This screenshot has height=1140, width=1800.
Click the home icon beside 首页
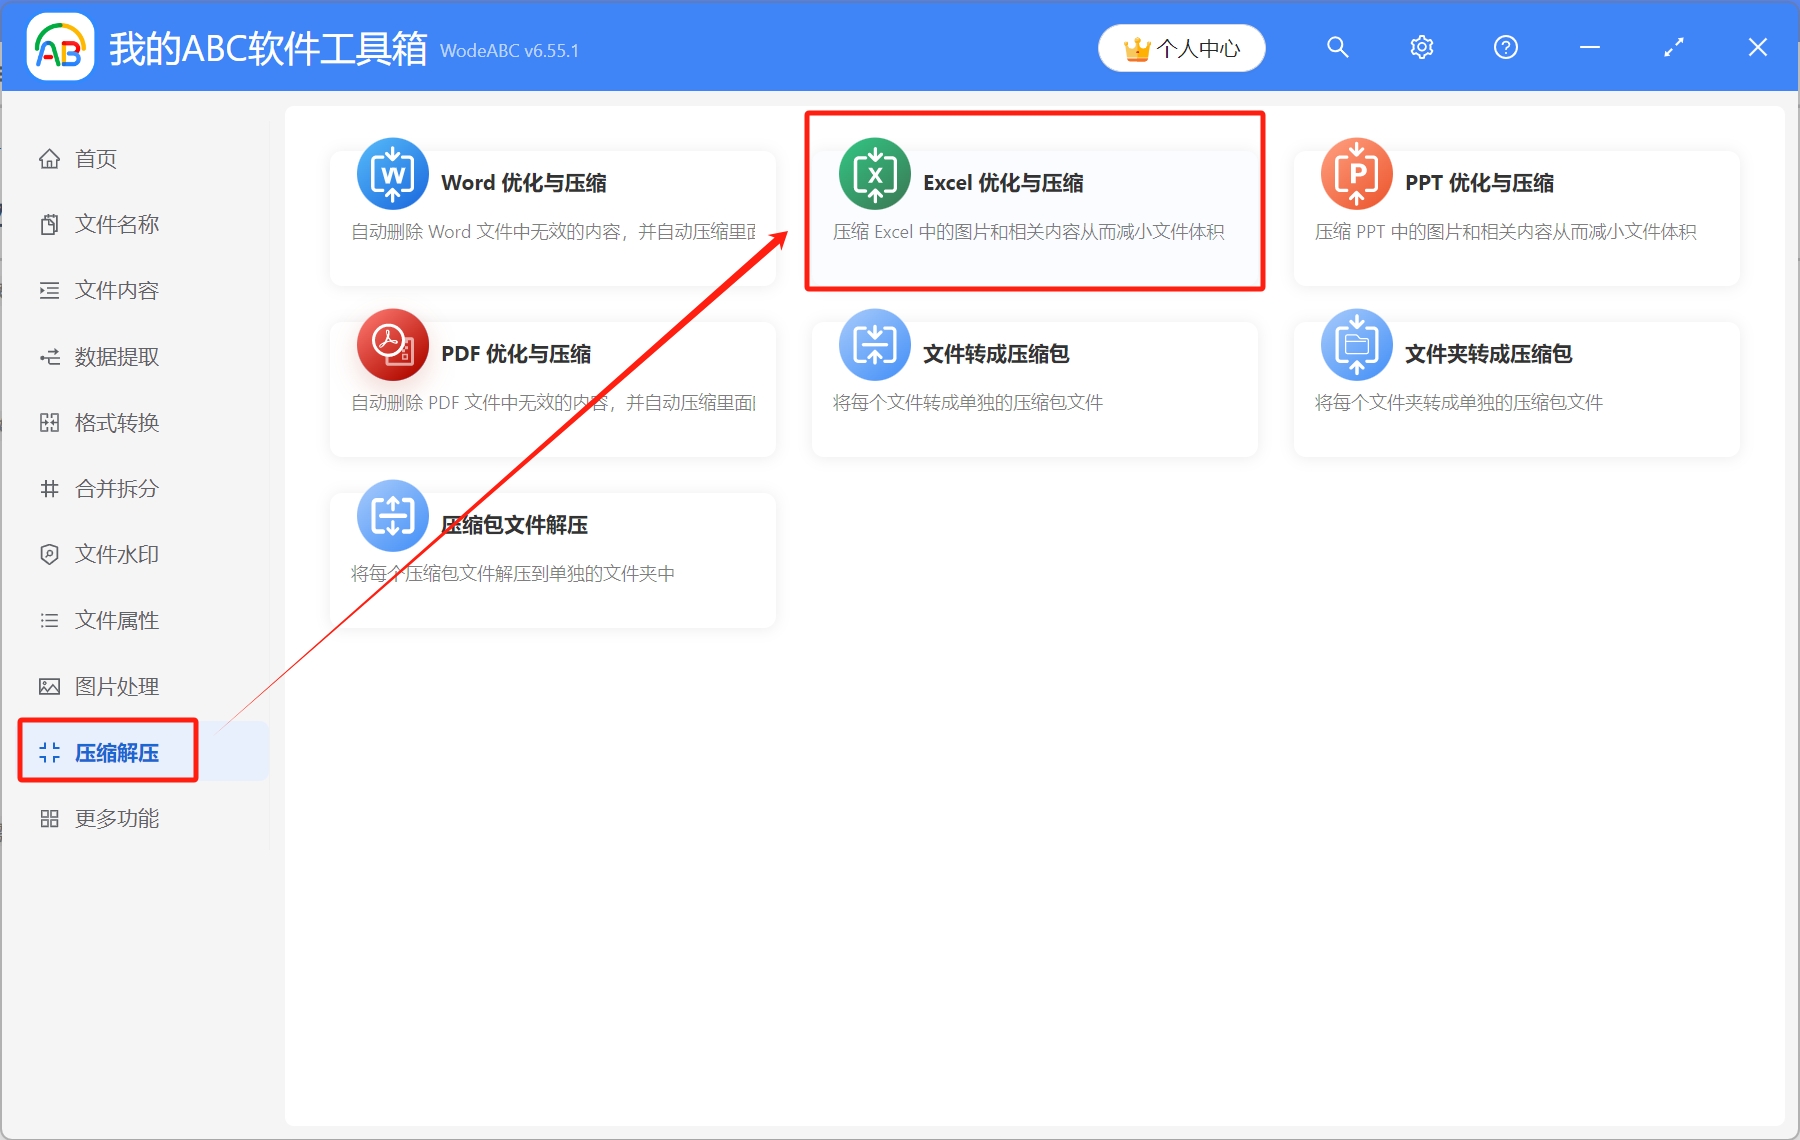pos(49,159)
